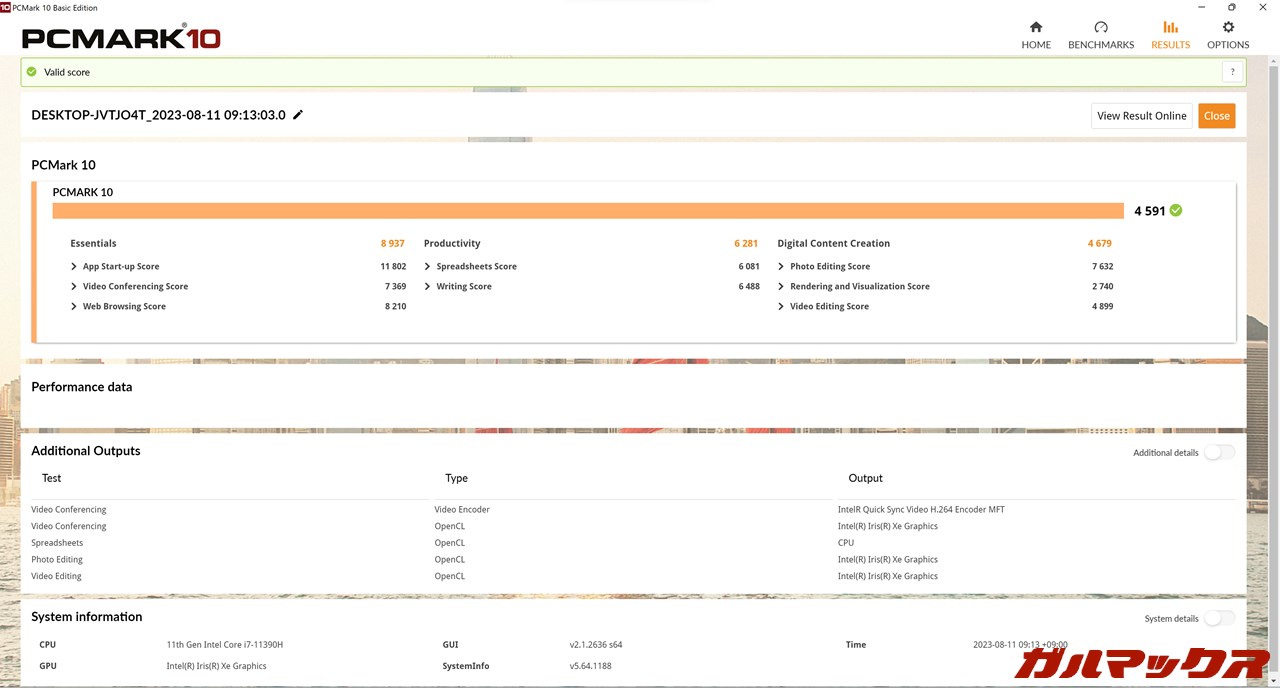Switch to the Results tab
Image resolution: width=1280 pixels, height=688 pixels.
point(1170,34)
